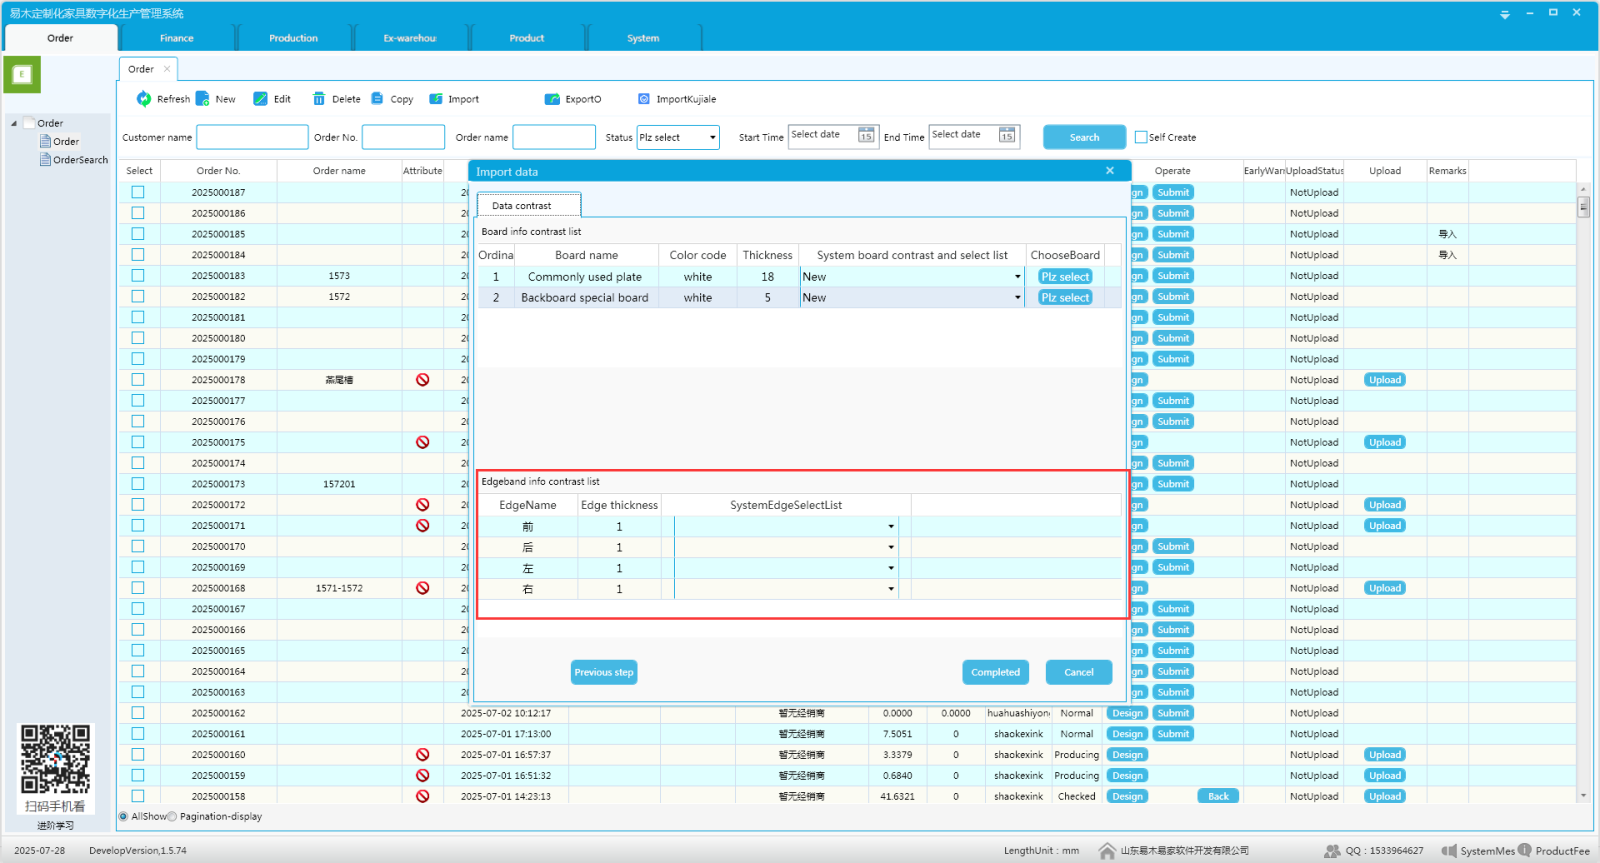Select checkbox for order 2025000173
1600x863 pixels.
138,484
